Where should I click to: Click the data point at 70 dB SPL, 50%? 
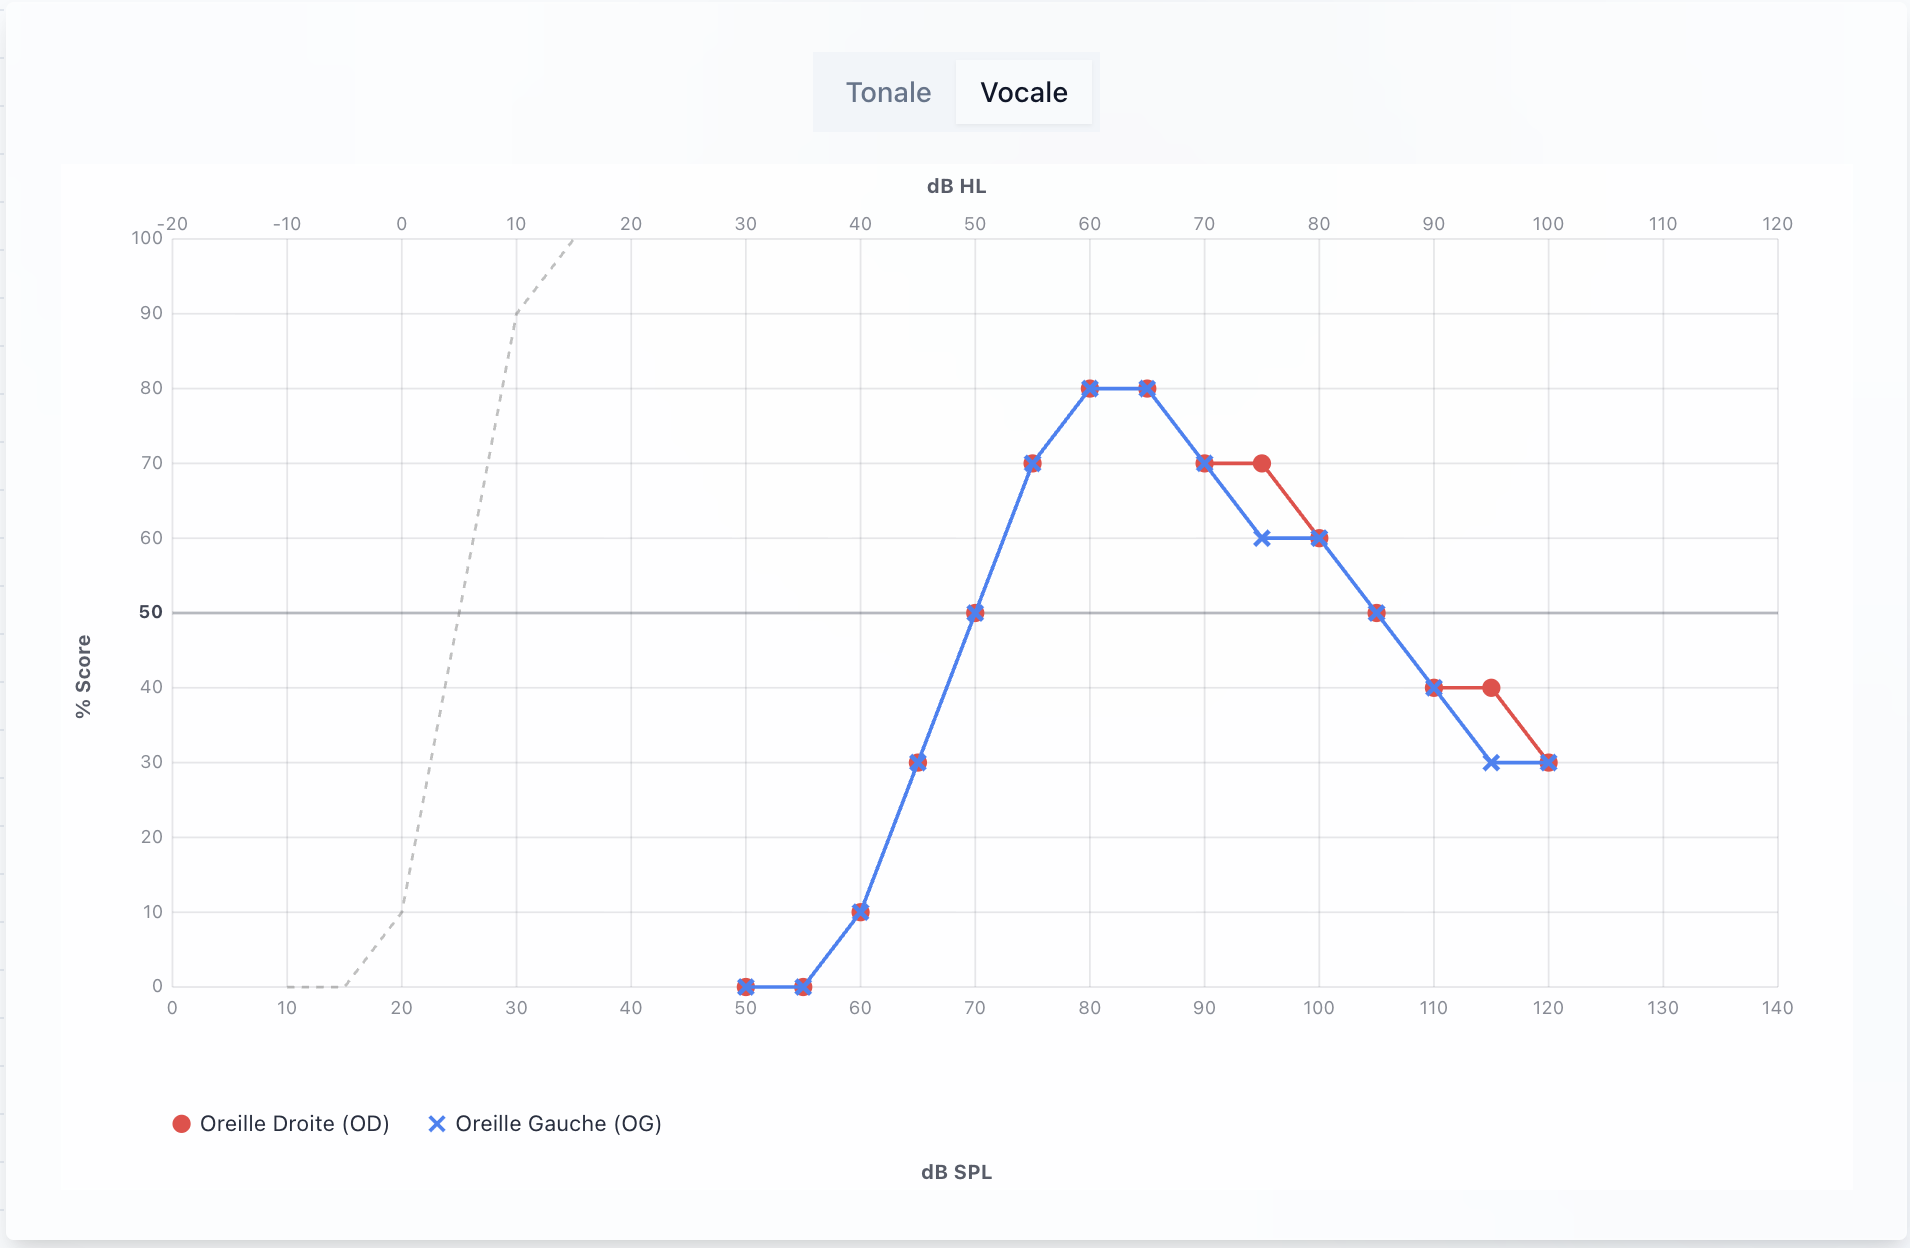[x=975, y=613]
